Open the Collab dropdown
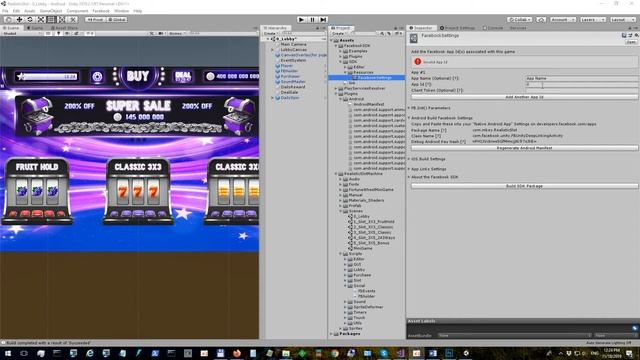 point(519,19)
